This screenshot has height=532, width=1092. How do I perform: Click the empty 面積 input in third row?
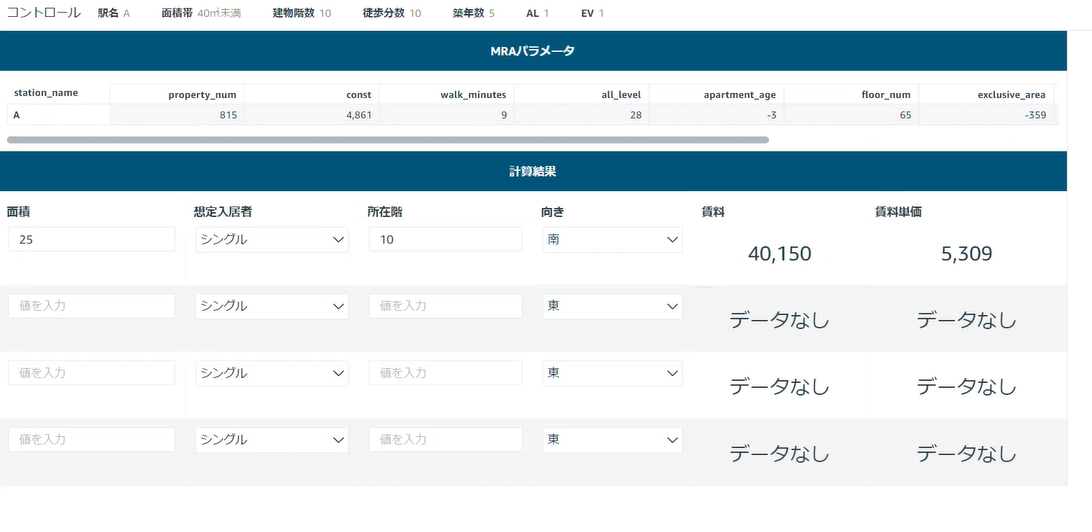click(x=91, y=373)
